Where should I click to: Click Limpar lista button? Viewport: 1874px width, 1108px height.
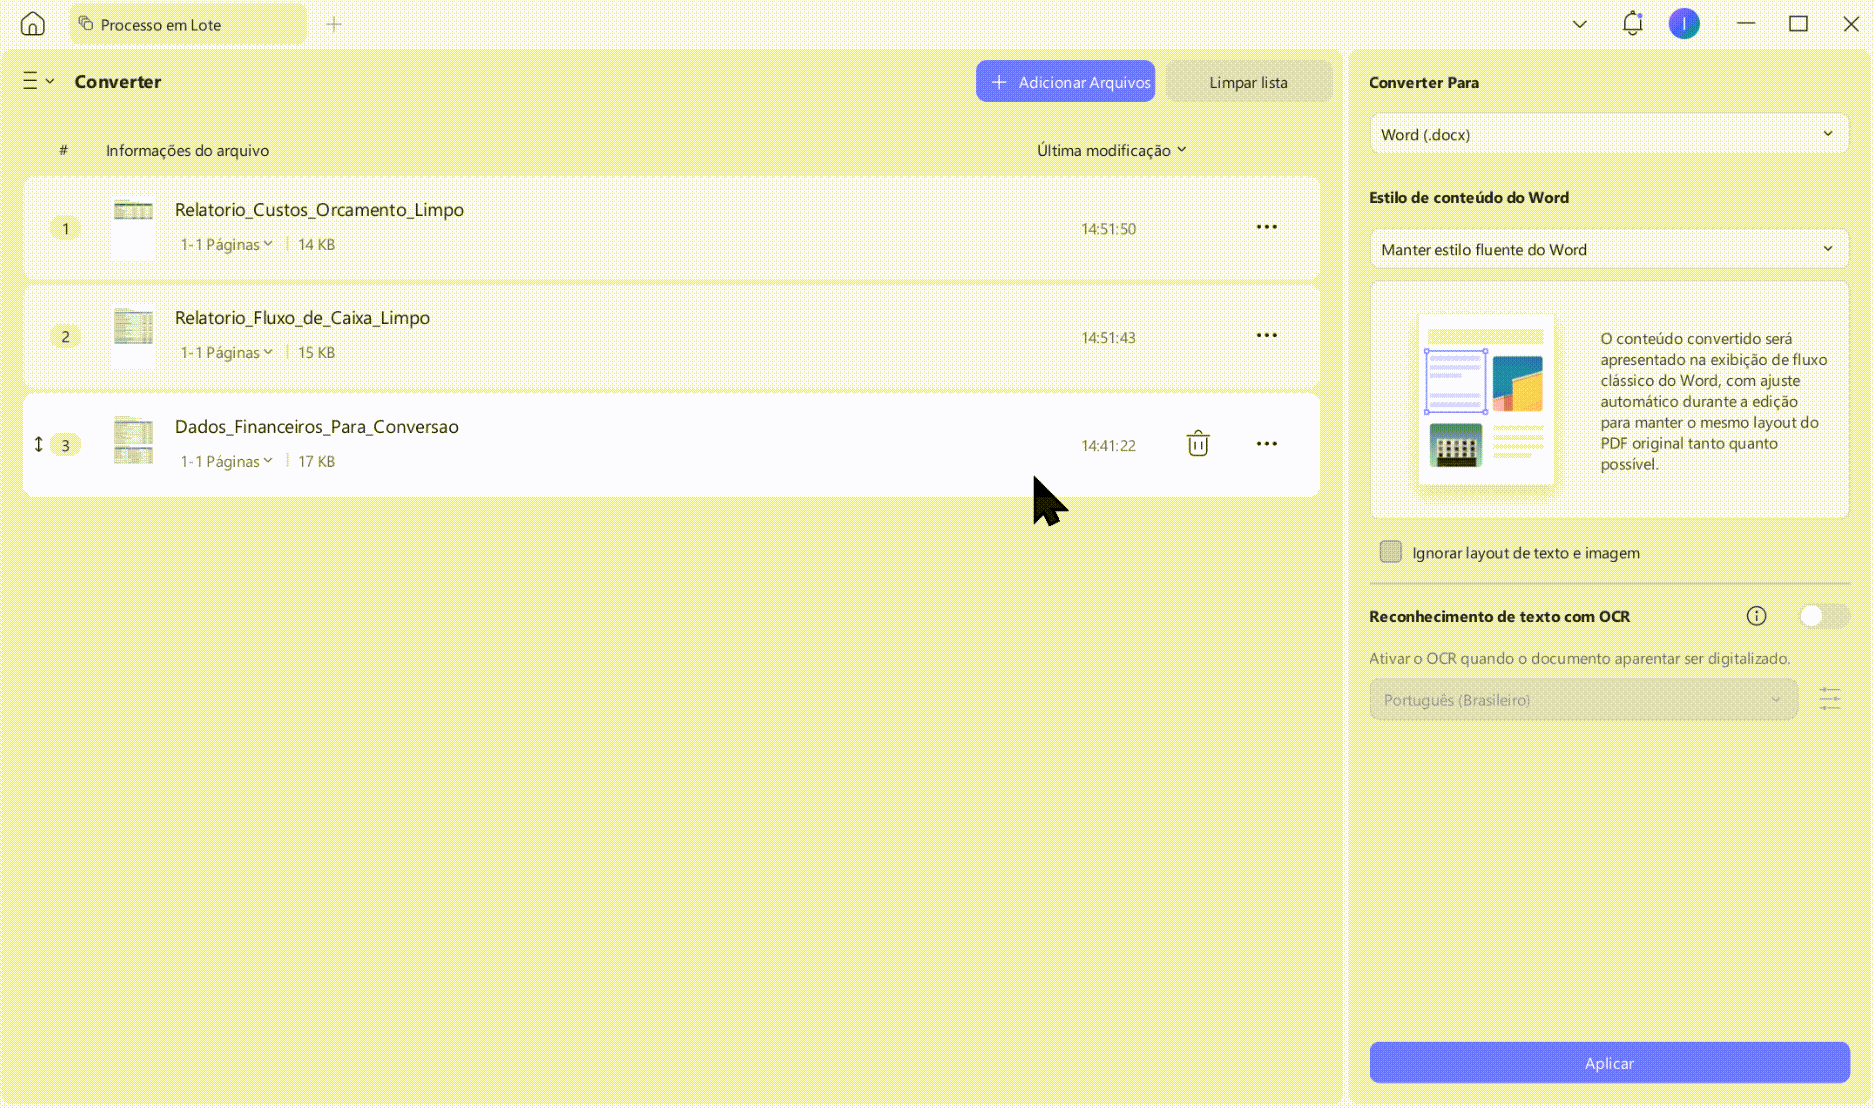click(x=1248, y=82)
